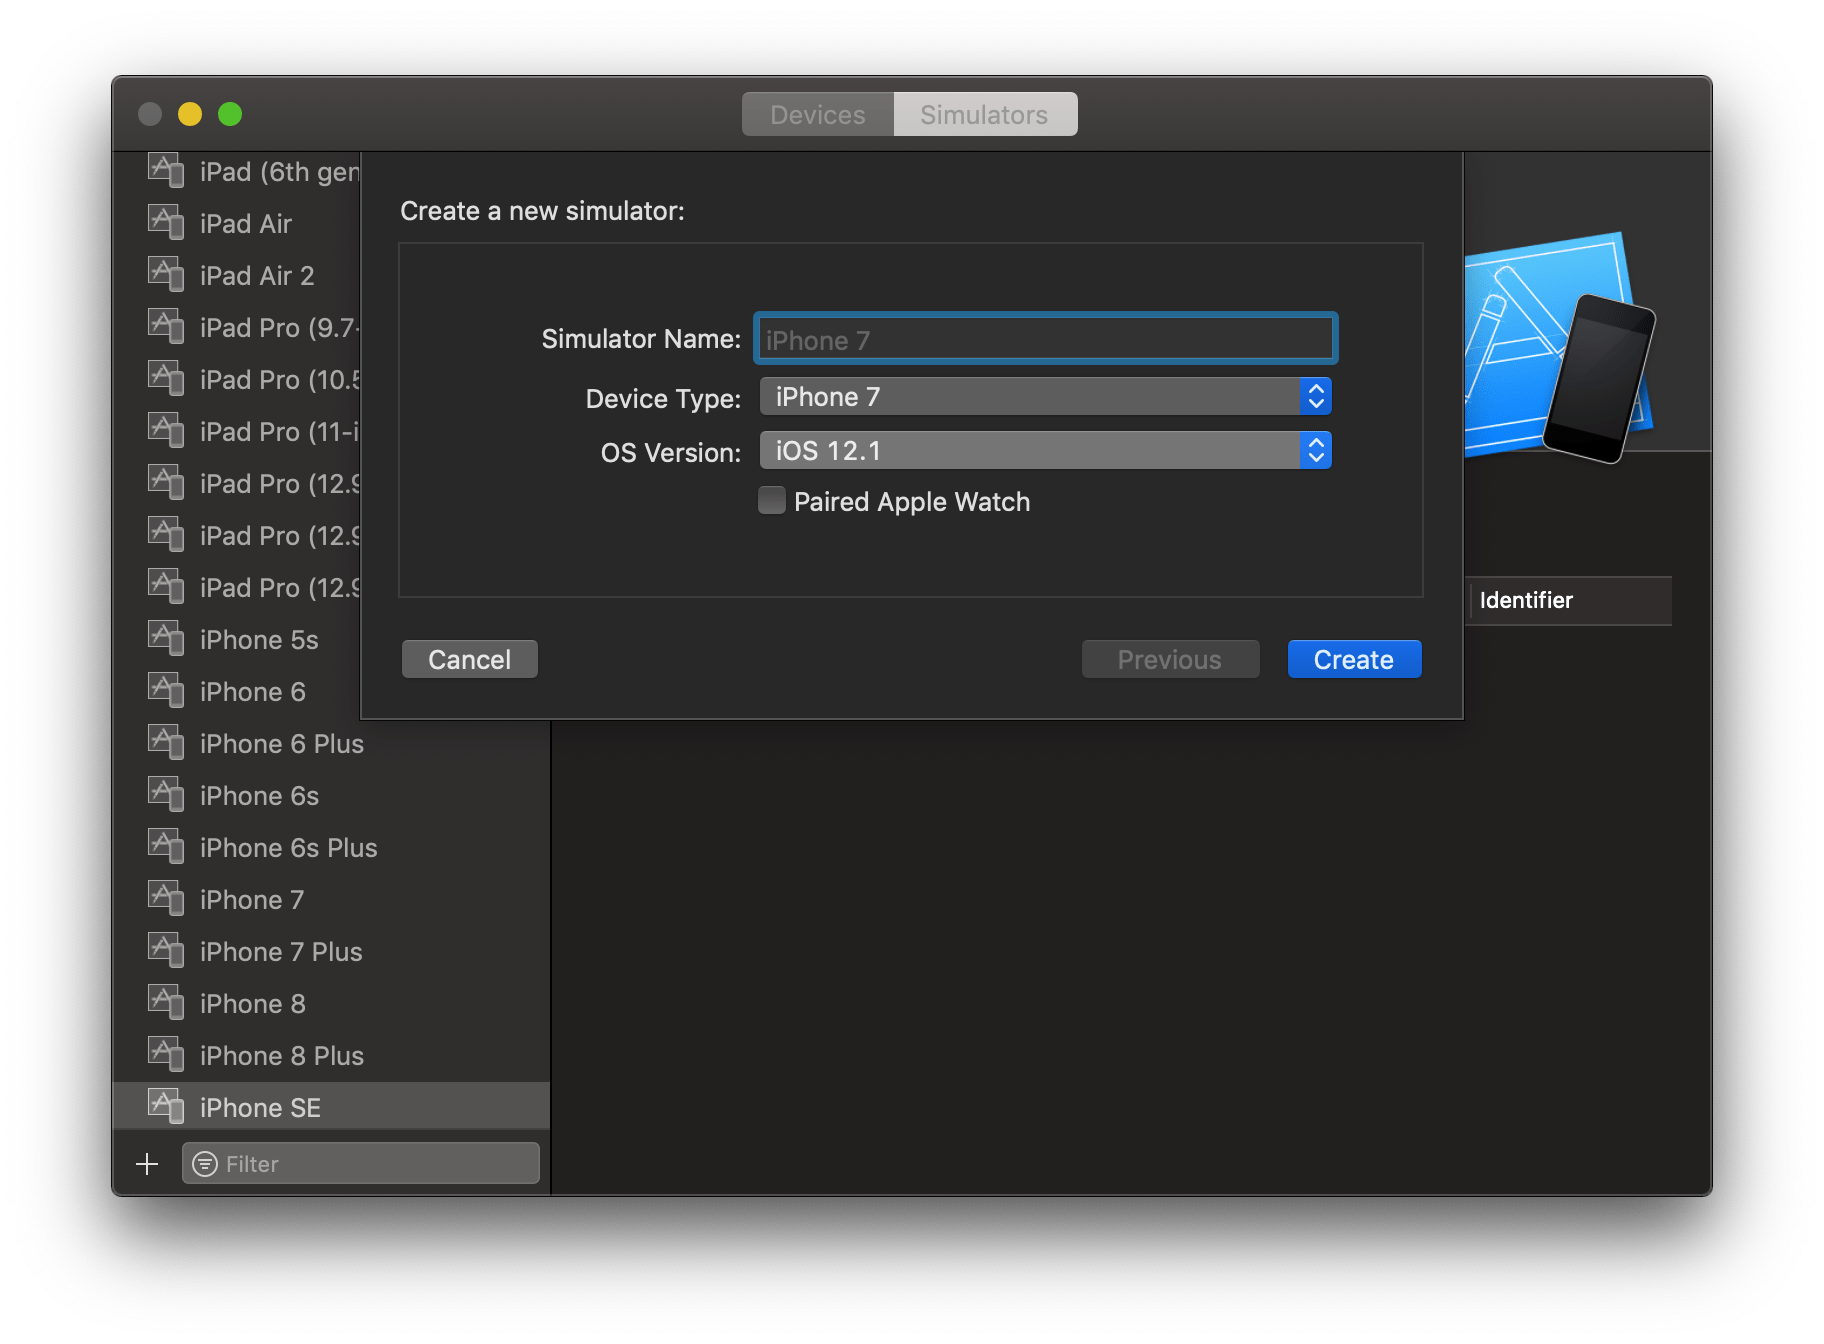Select iPhone SE in the simulator list
This screenshot has height=1344, width=1824.
(x=332, y=1107)
